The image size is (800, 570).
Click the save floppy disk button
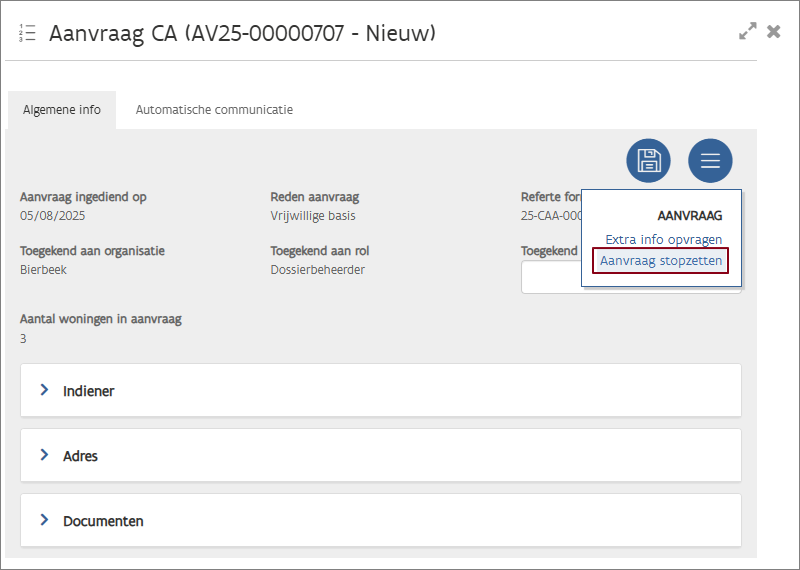[648, 160]
